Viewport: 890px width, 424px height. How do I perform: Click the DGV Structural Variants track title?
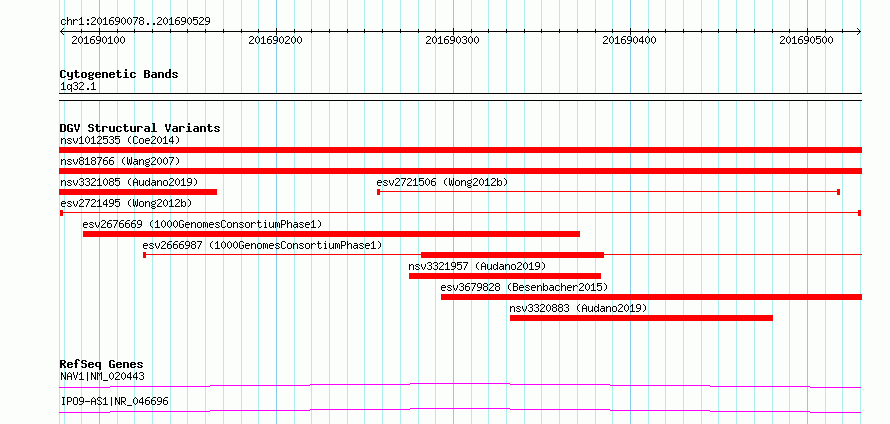[x=140, y=128]
